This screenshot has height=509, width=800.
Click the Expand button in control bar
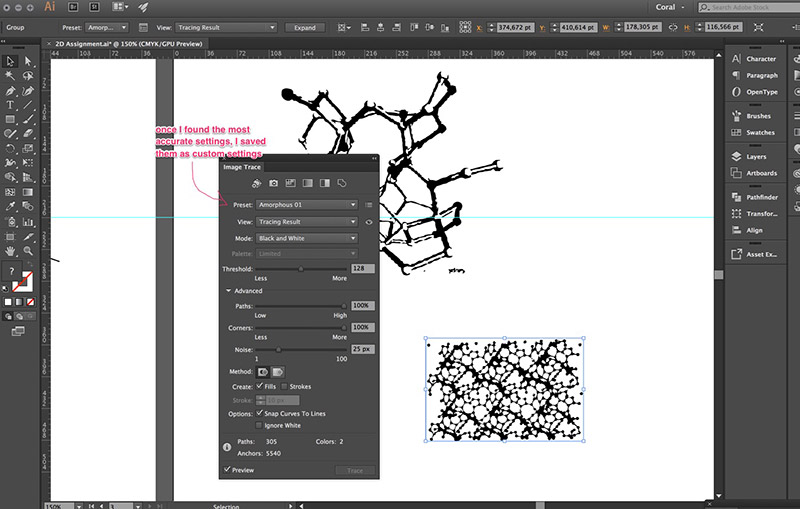[x=305, y=28]
